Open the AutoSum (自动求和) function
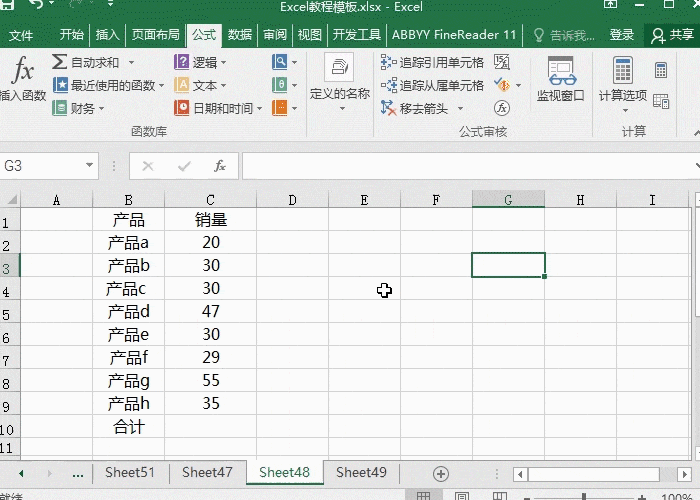The width and height of the screenshot is (700, 500). tap(93, 62)
